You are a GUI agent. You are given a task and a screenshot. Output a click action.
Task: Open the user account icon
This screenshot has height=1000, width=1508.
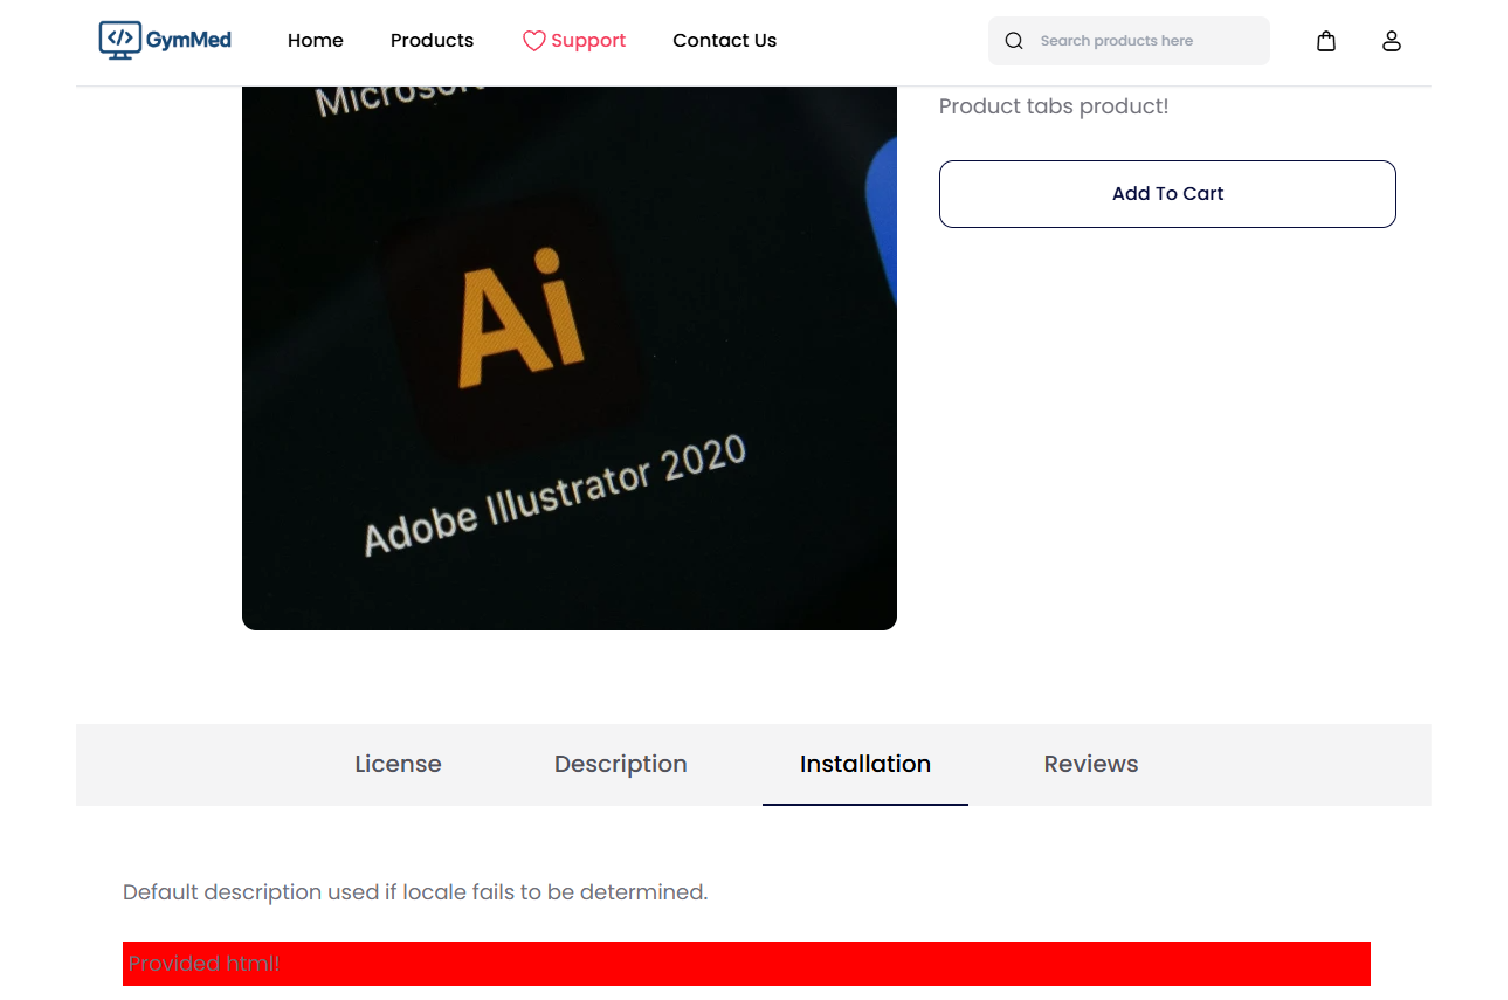[x=1391, y=41]
